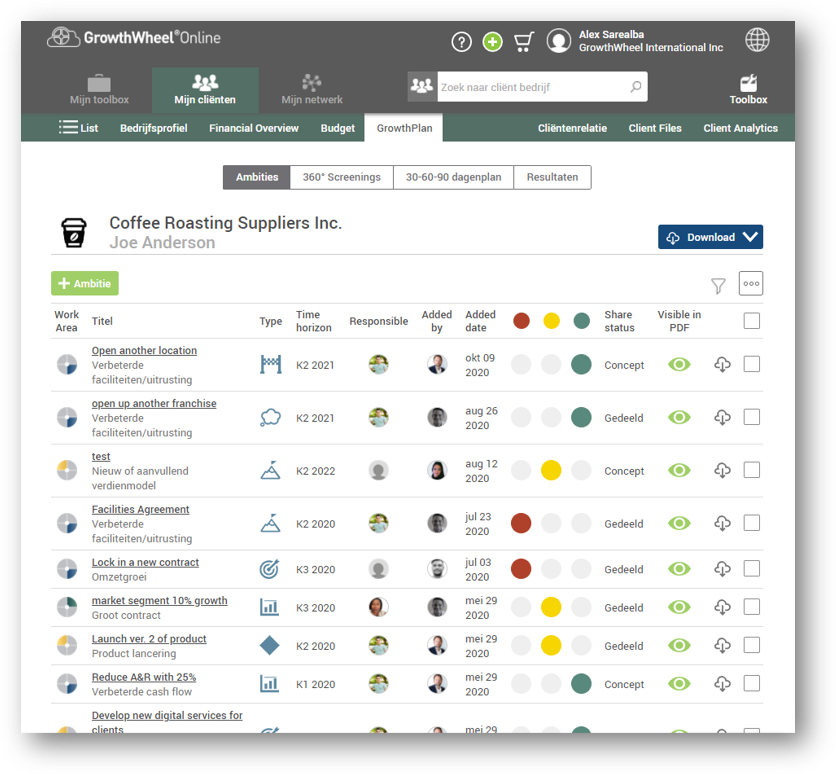Download the 'market segment 10% growth' ambition
The width and height of the screenshot is (836, 774).
click(722, 607)
